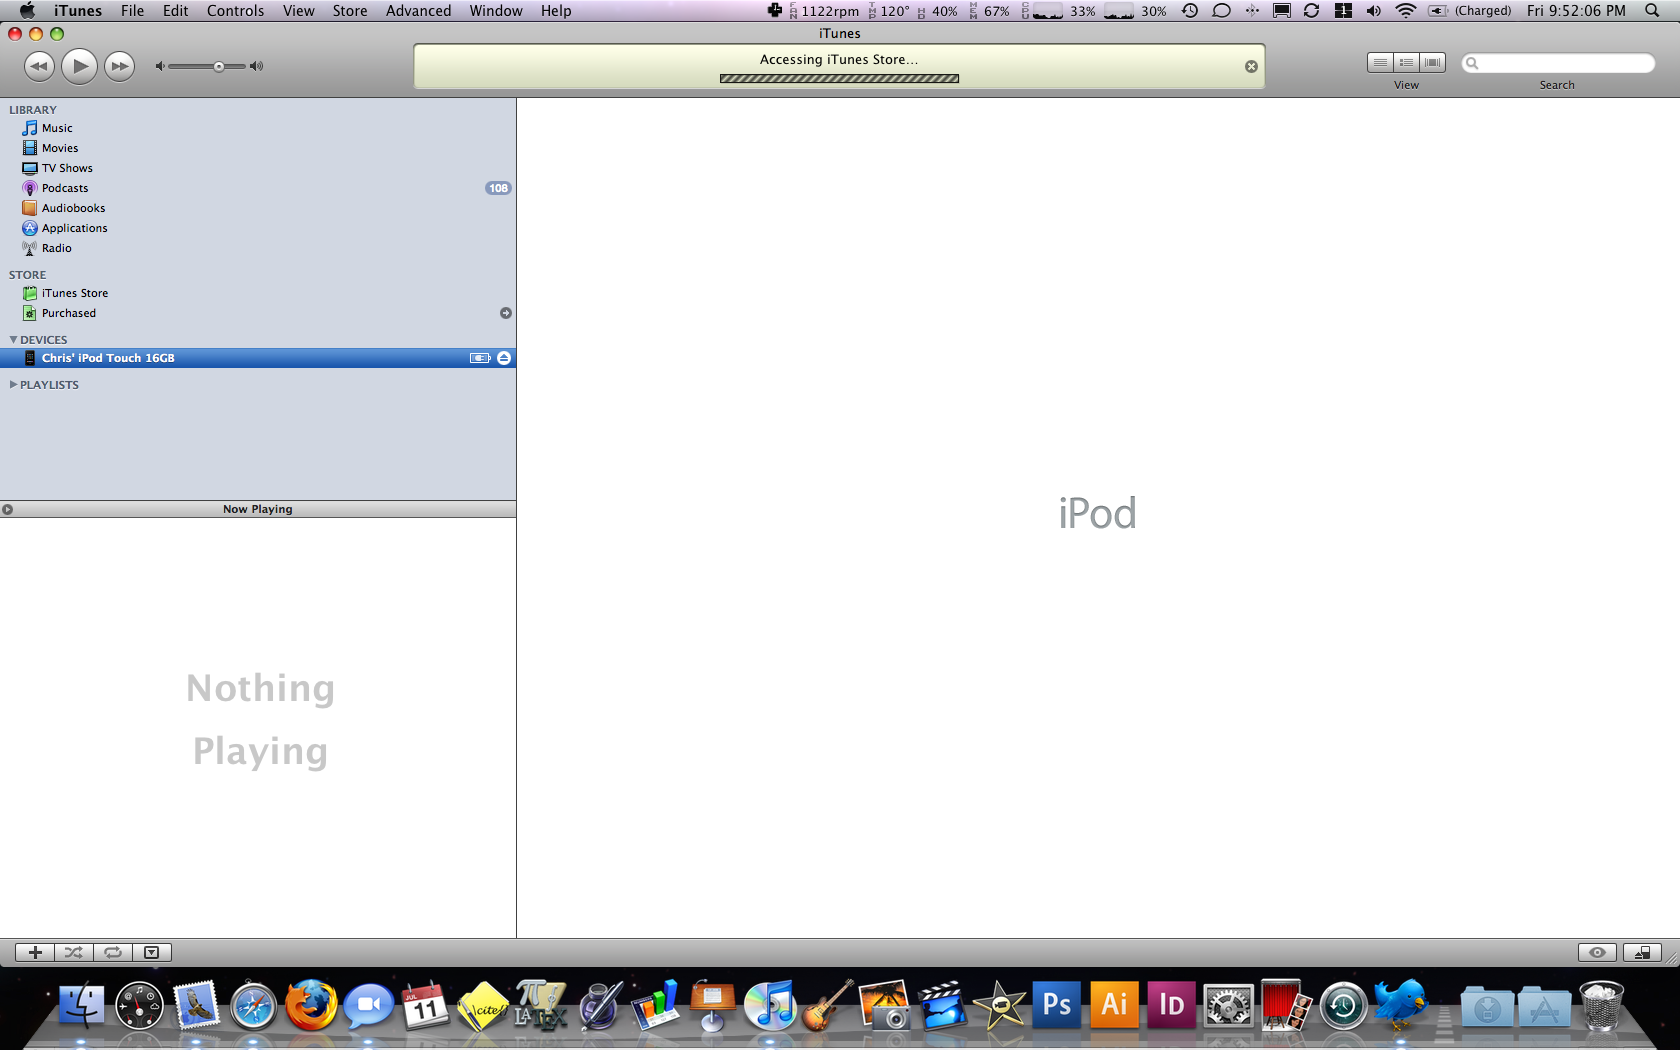Image resolution: width=1680 pixels, height=1050 pixels.
Task: Click the iTunes search field
Action: 1557,63
